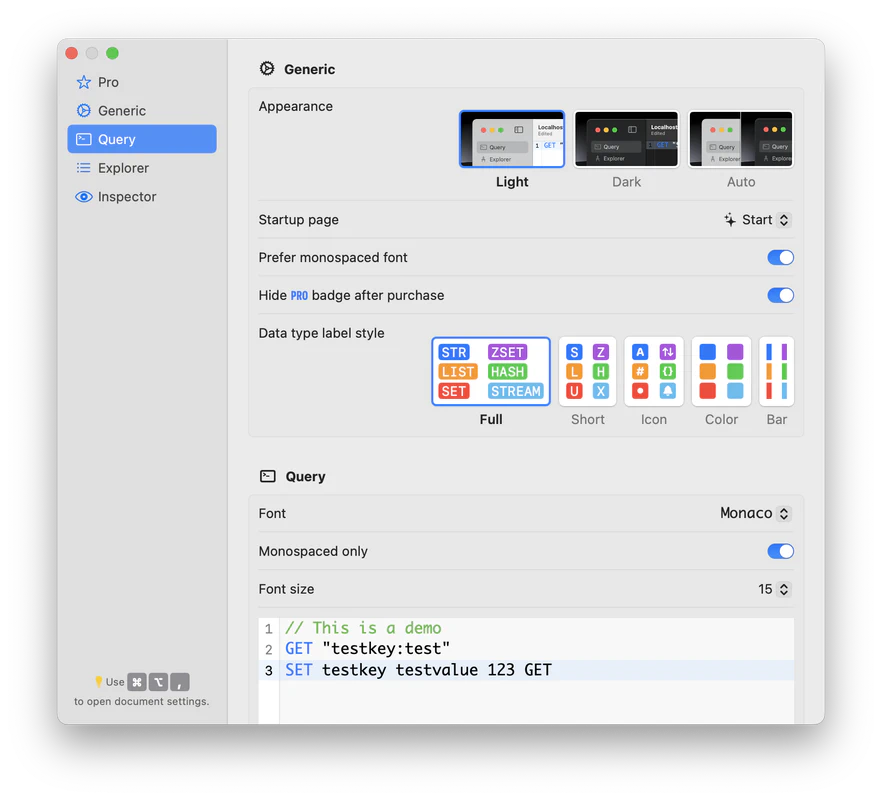Switch to the Query settings tab

(x=141, y=139)
